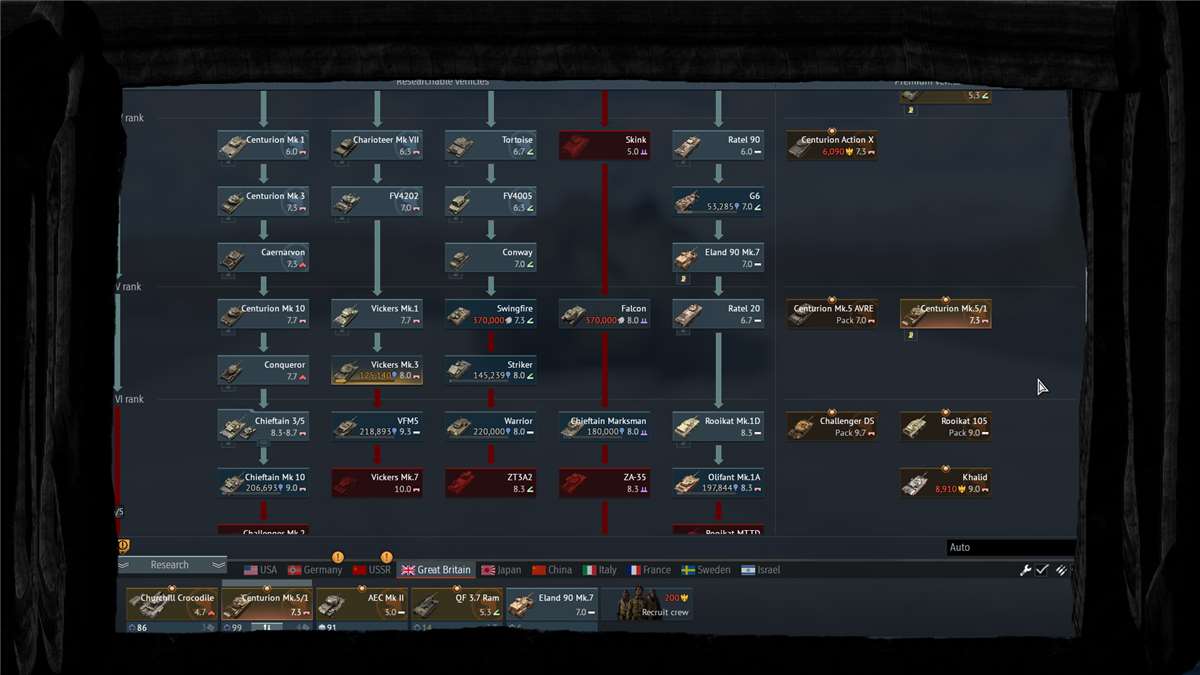Select the Centurion Mk.5/1 premium tree card

point(946,314)
